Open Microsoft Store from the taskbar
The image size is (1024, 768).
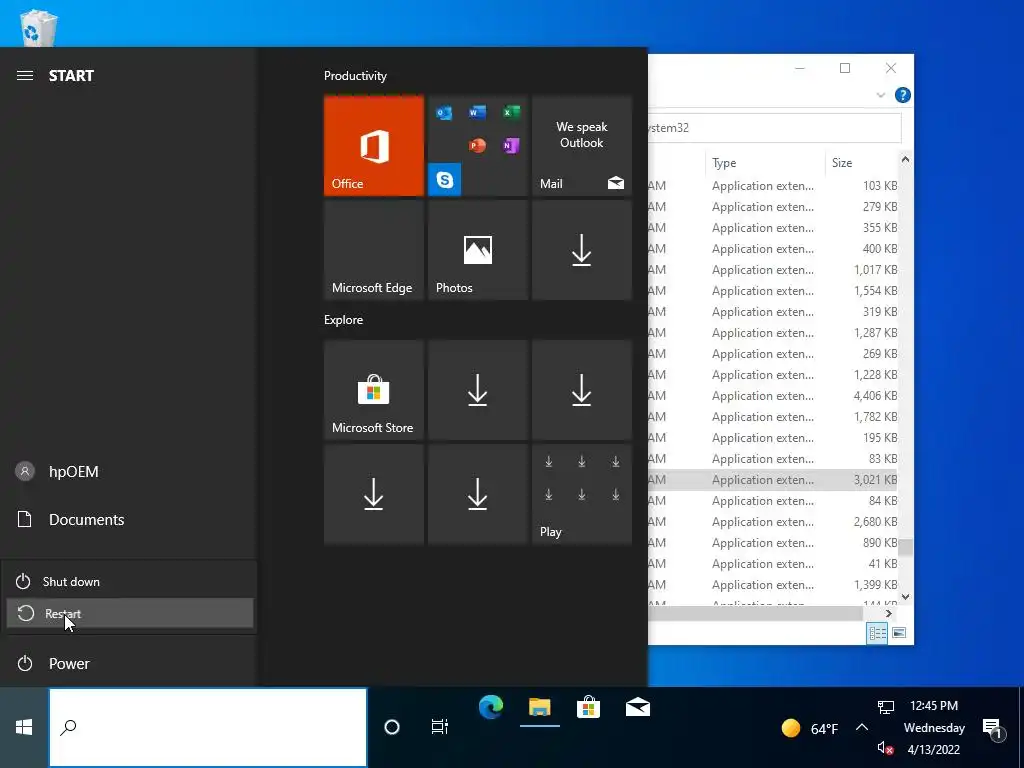(588, 707)
